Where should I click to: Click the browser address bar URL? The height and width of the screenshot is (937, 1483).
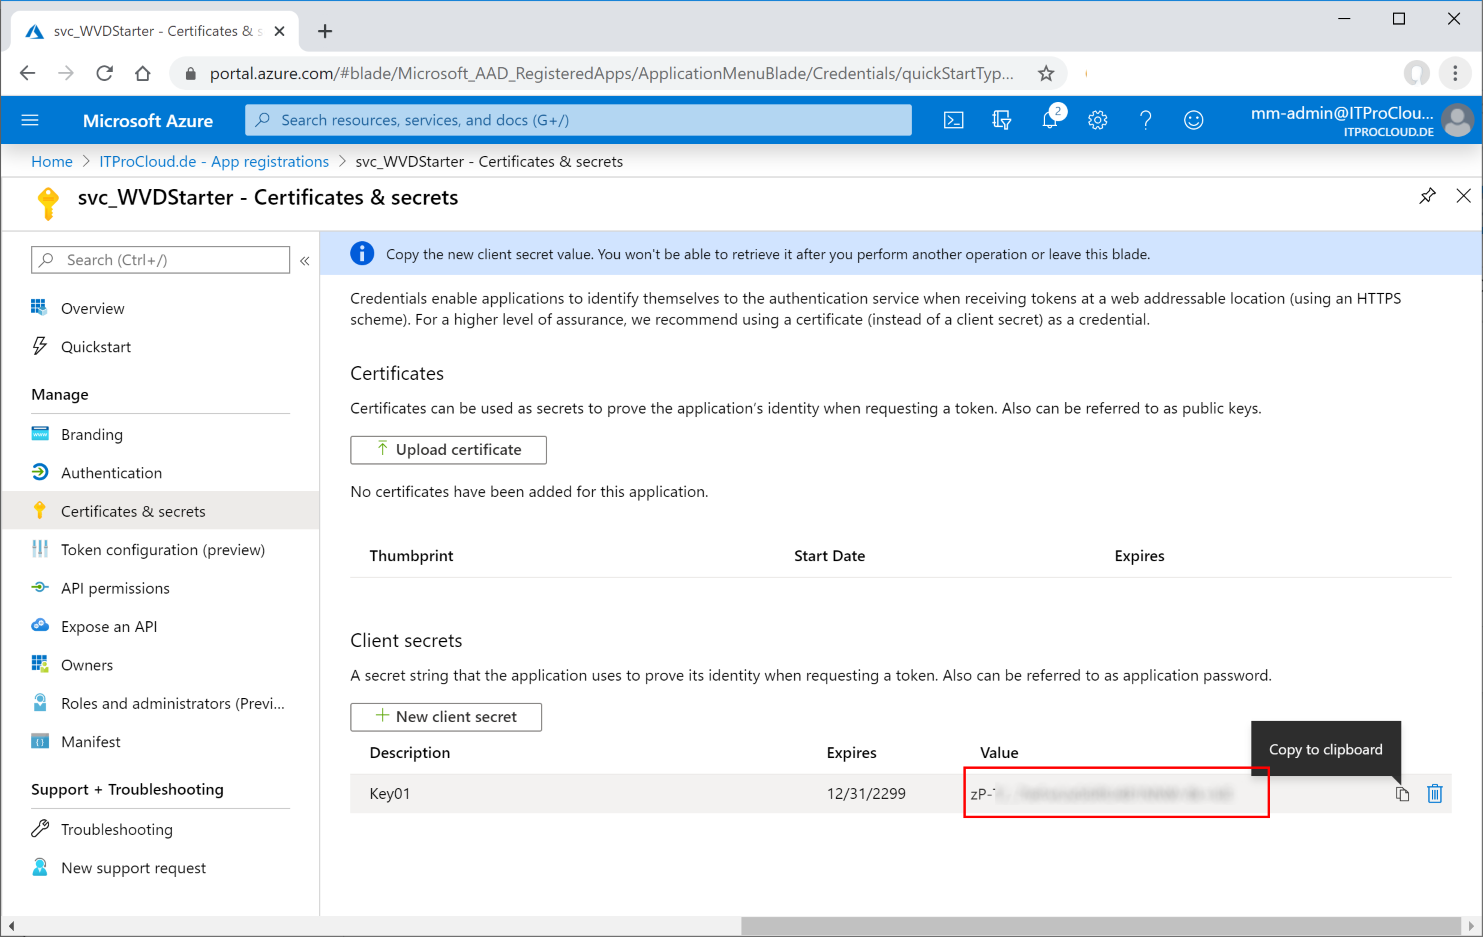click(x=611, y=73)
